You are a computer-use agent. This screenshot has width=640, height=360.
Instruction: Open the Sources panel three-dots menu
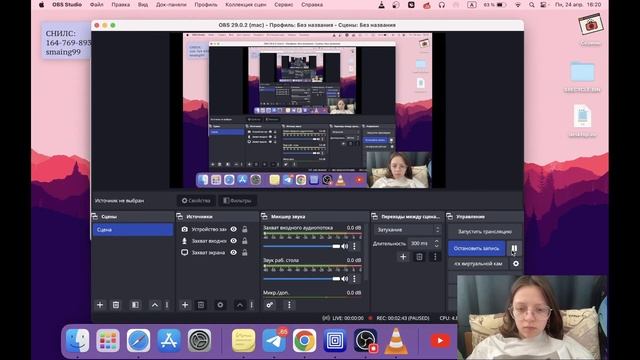[x=252, y=305]
